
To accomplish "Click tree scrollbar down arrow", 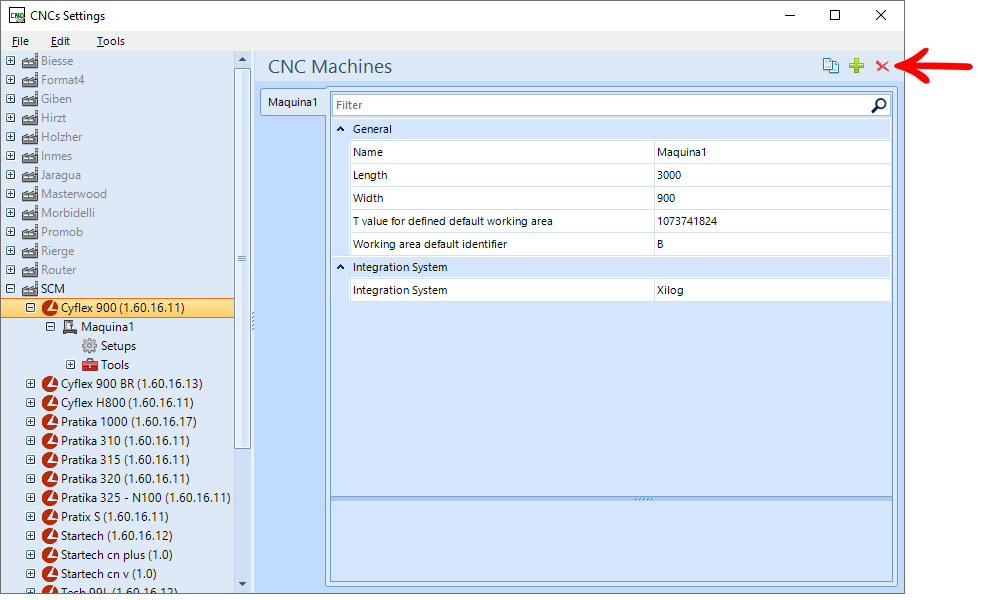I will point(242,584).
